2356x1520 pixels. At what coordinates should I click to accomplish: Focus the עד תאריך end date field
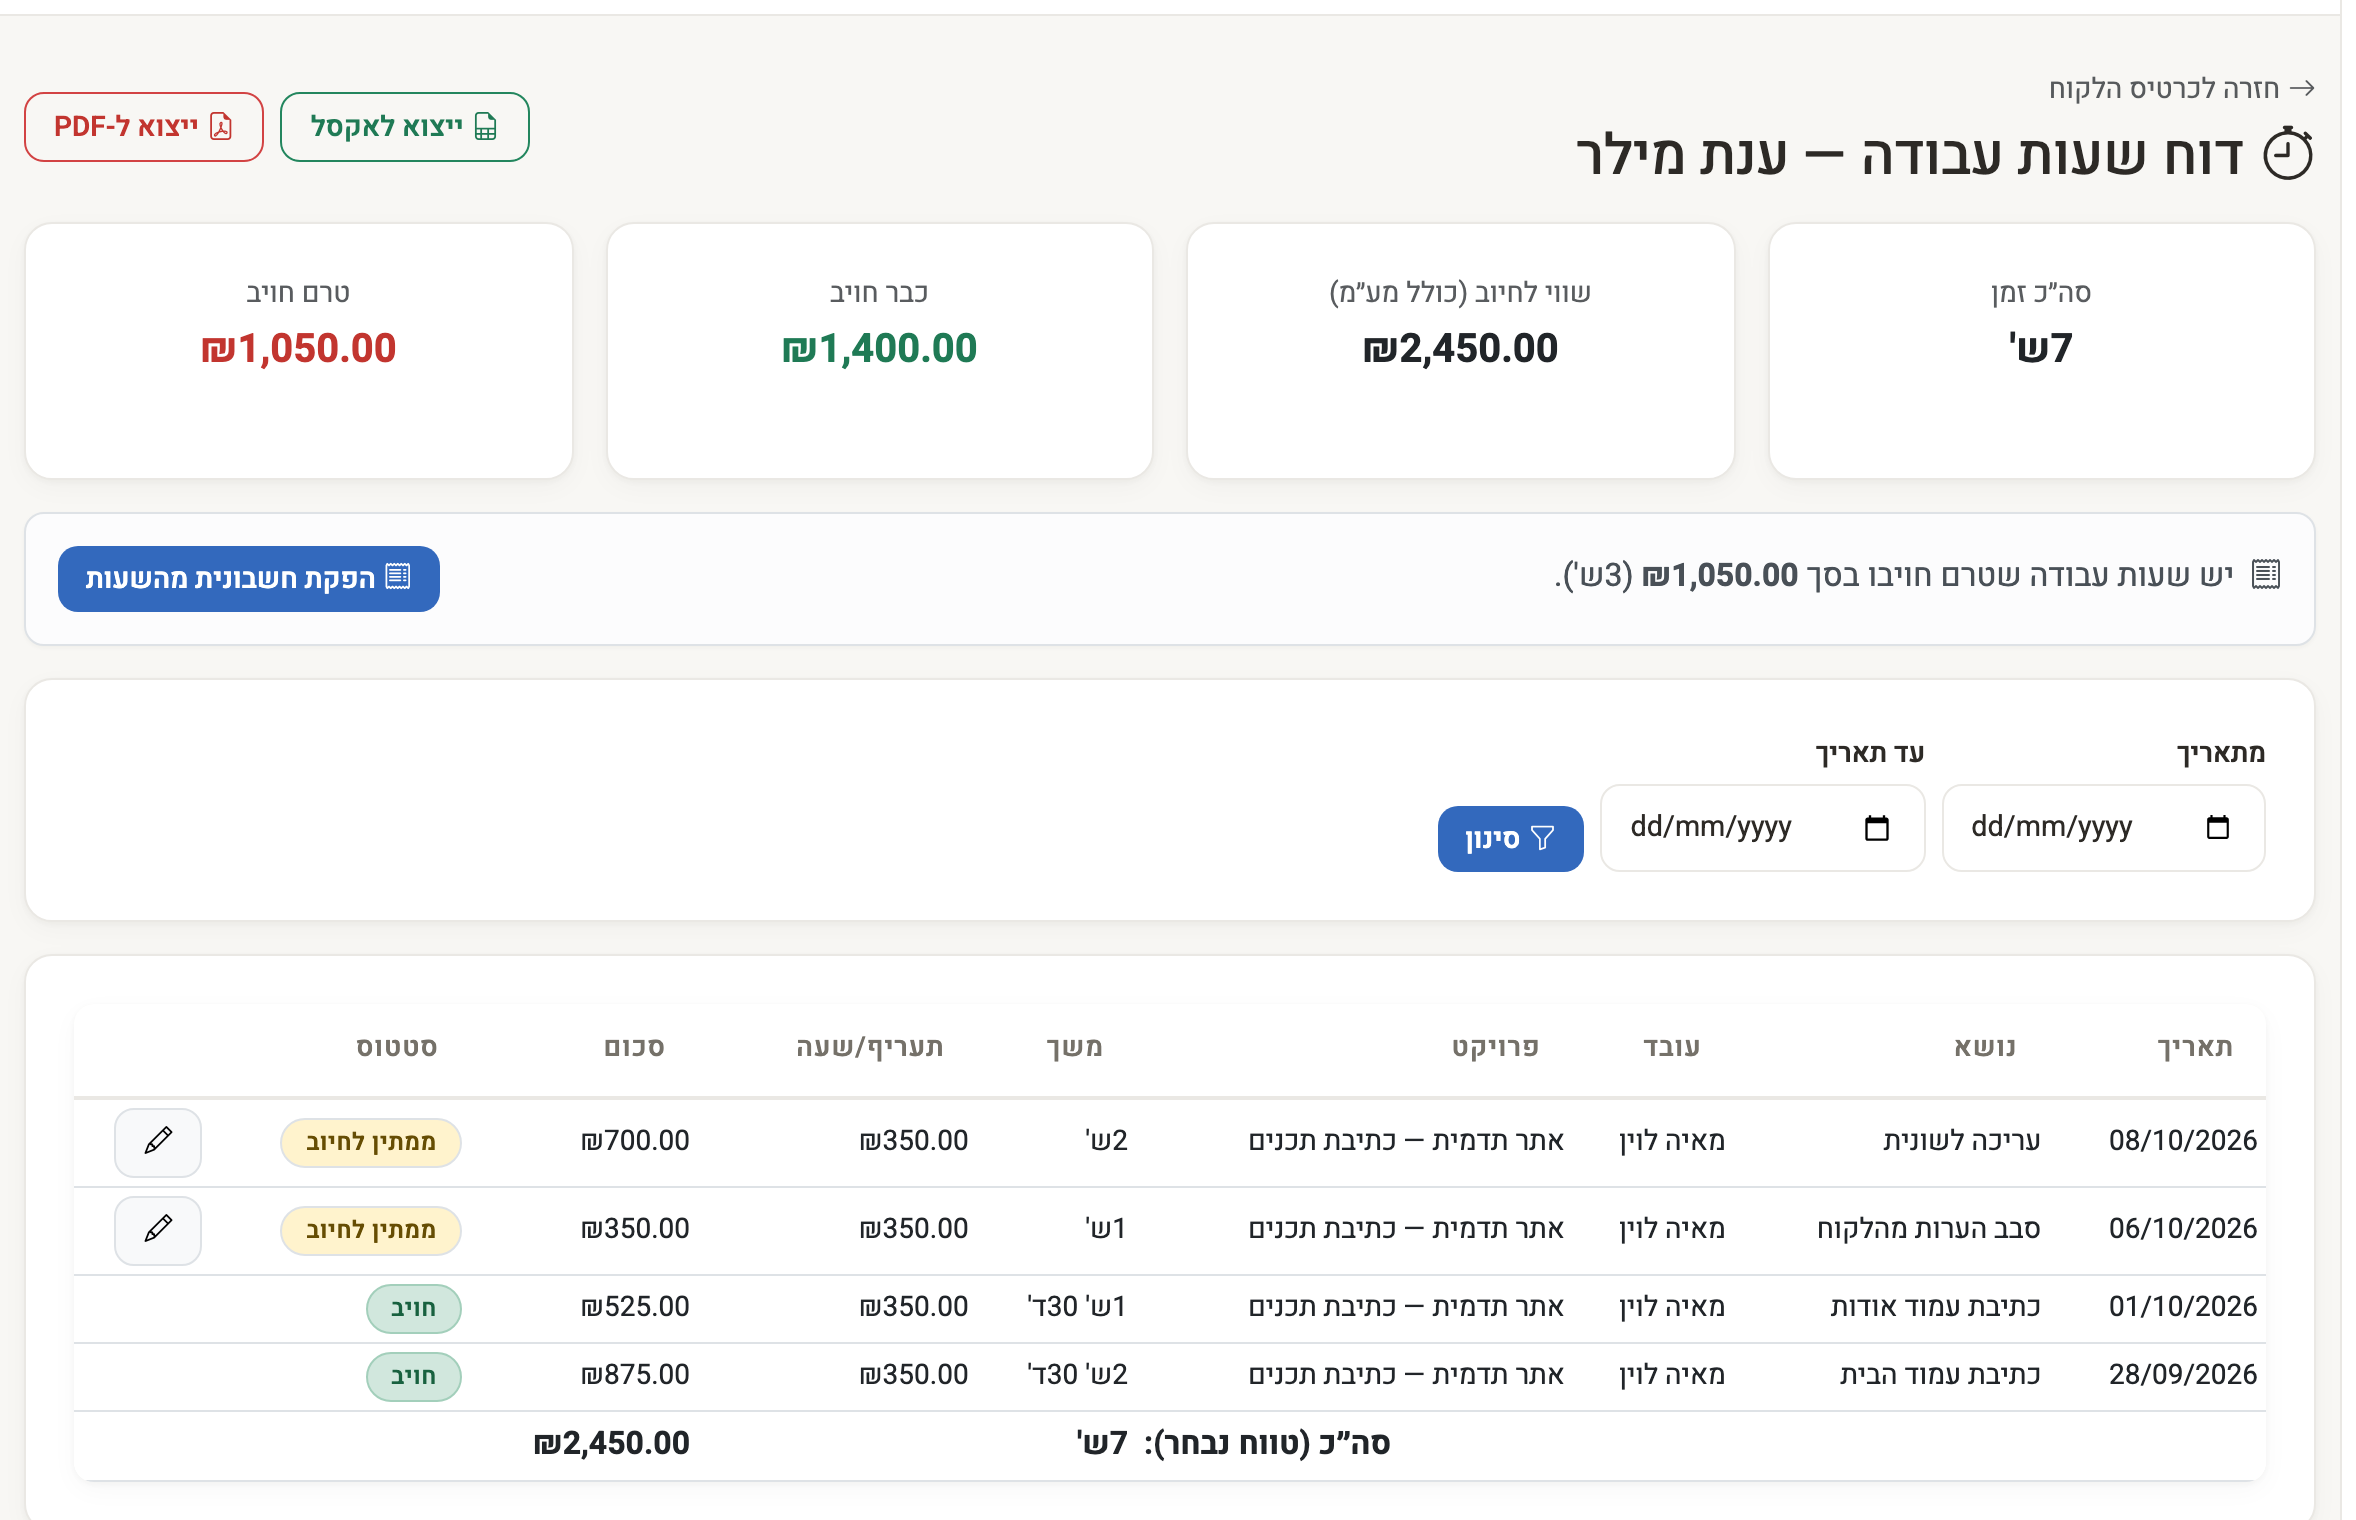click(x=1762, y=828)
